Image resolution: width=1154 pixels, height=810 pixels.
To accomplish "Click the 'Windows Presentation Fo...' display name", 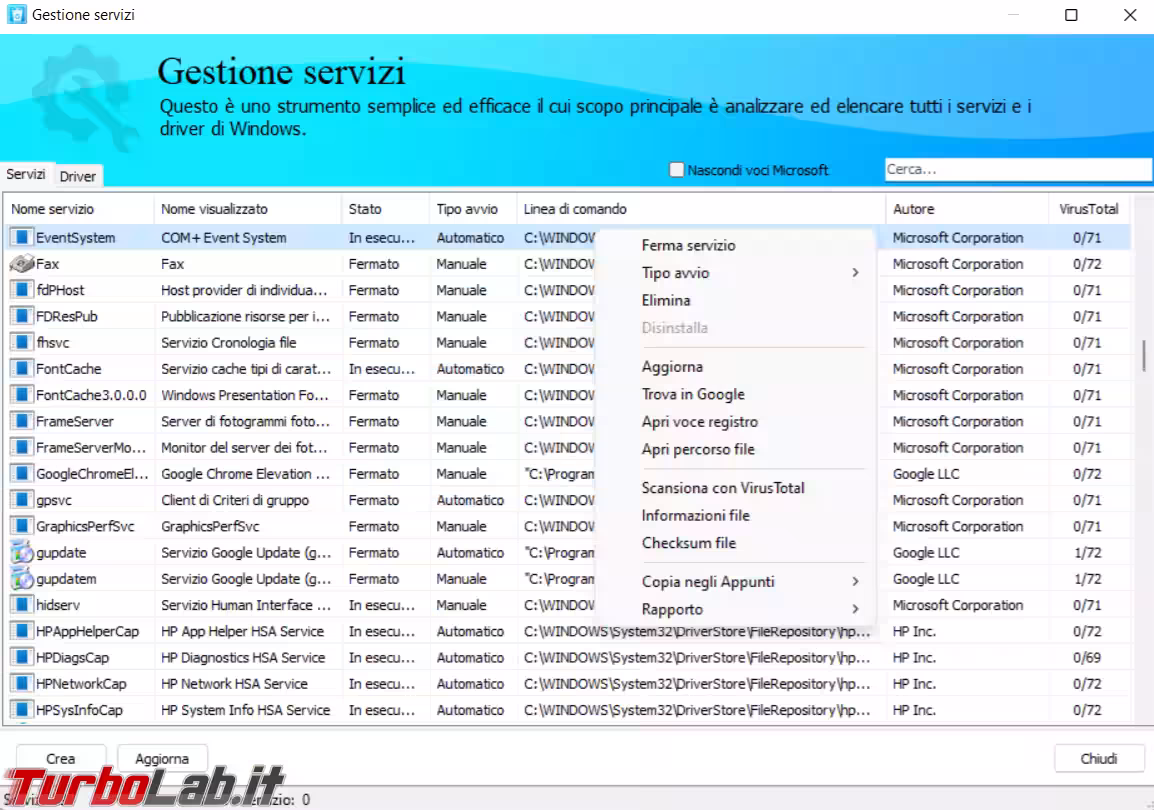I will [x=244, y=395].
